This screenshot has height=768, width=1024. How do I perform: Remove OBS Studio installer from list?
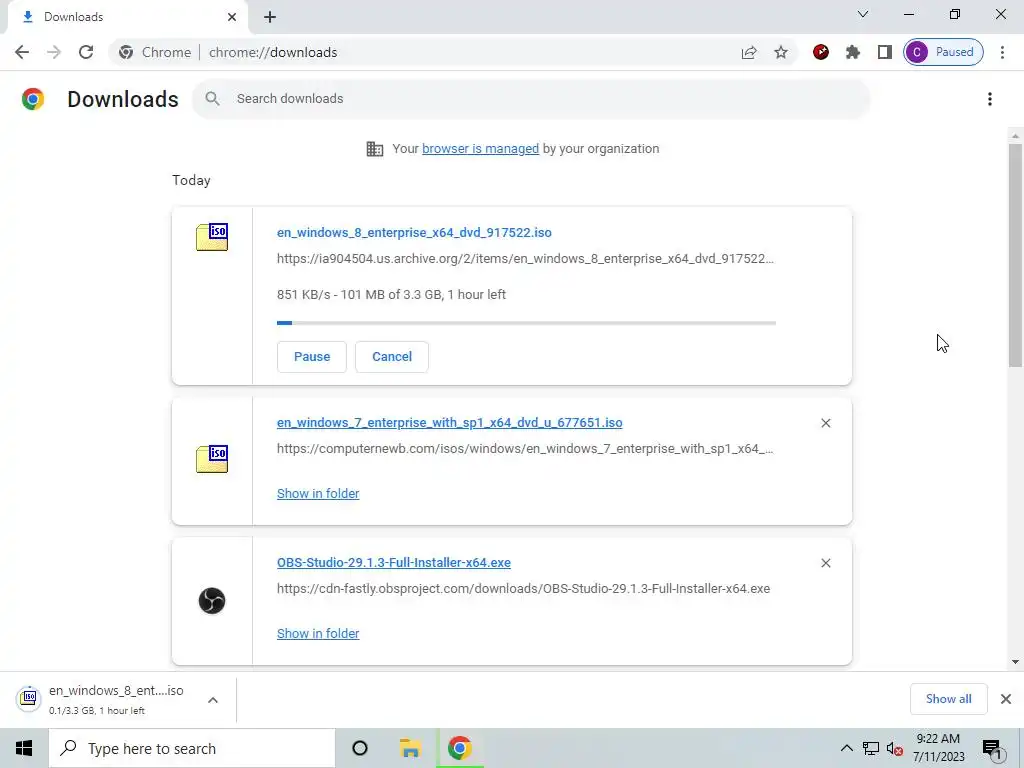825,563
